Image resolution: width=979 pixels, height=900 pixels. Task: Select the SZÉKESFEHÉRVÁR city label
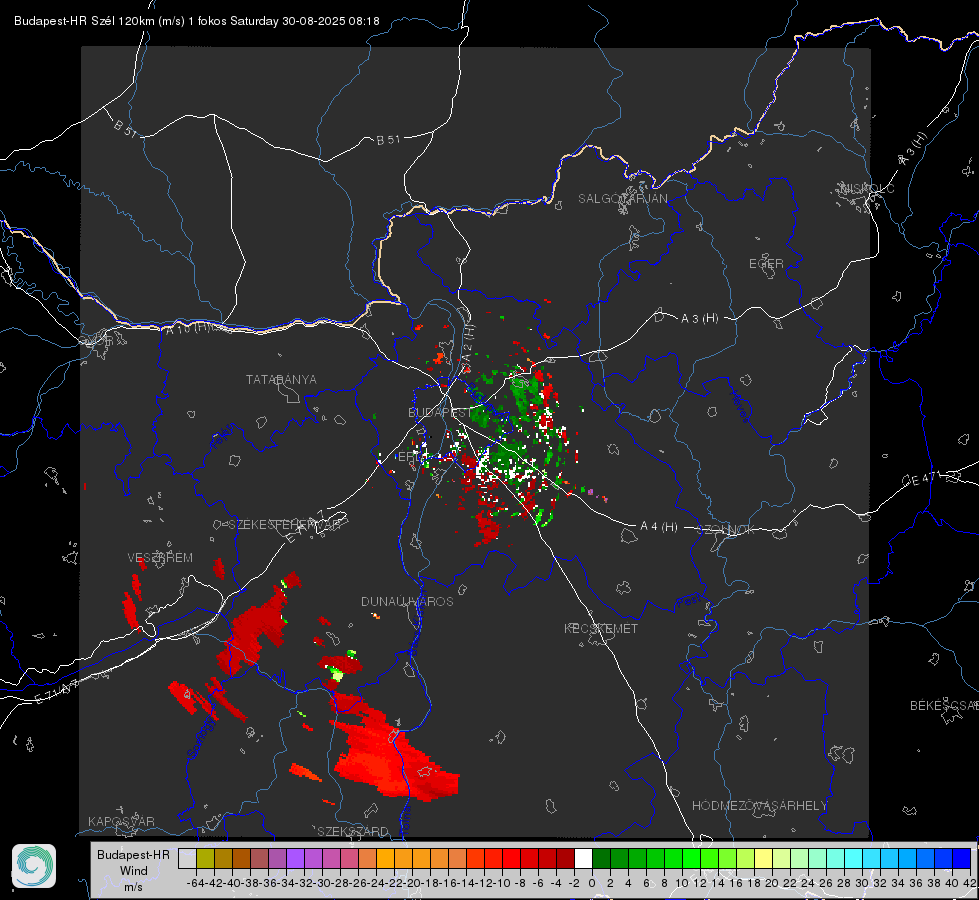[284, 525]
